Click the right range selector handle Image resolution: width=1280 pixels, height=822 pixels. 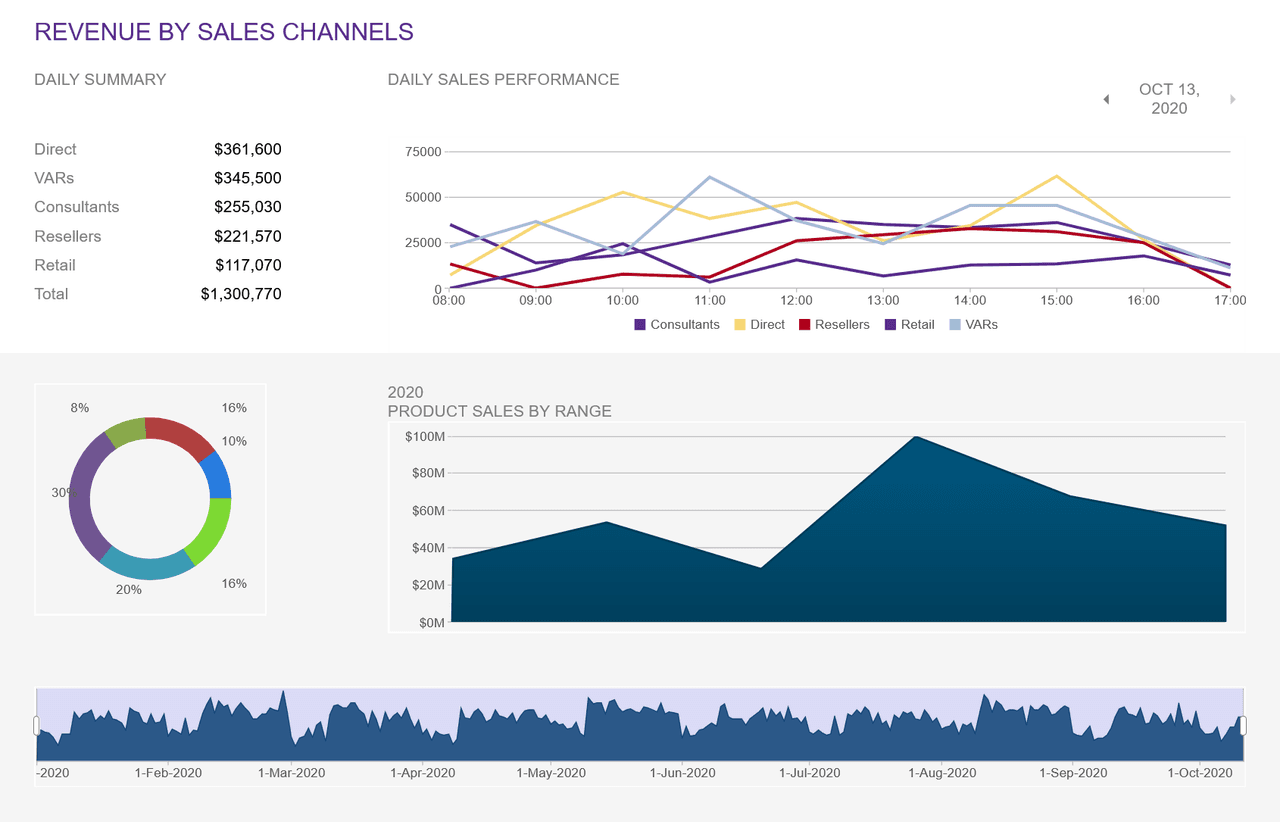(1243, 725)
